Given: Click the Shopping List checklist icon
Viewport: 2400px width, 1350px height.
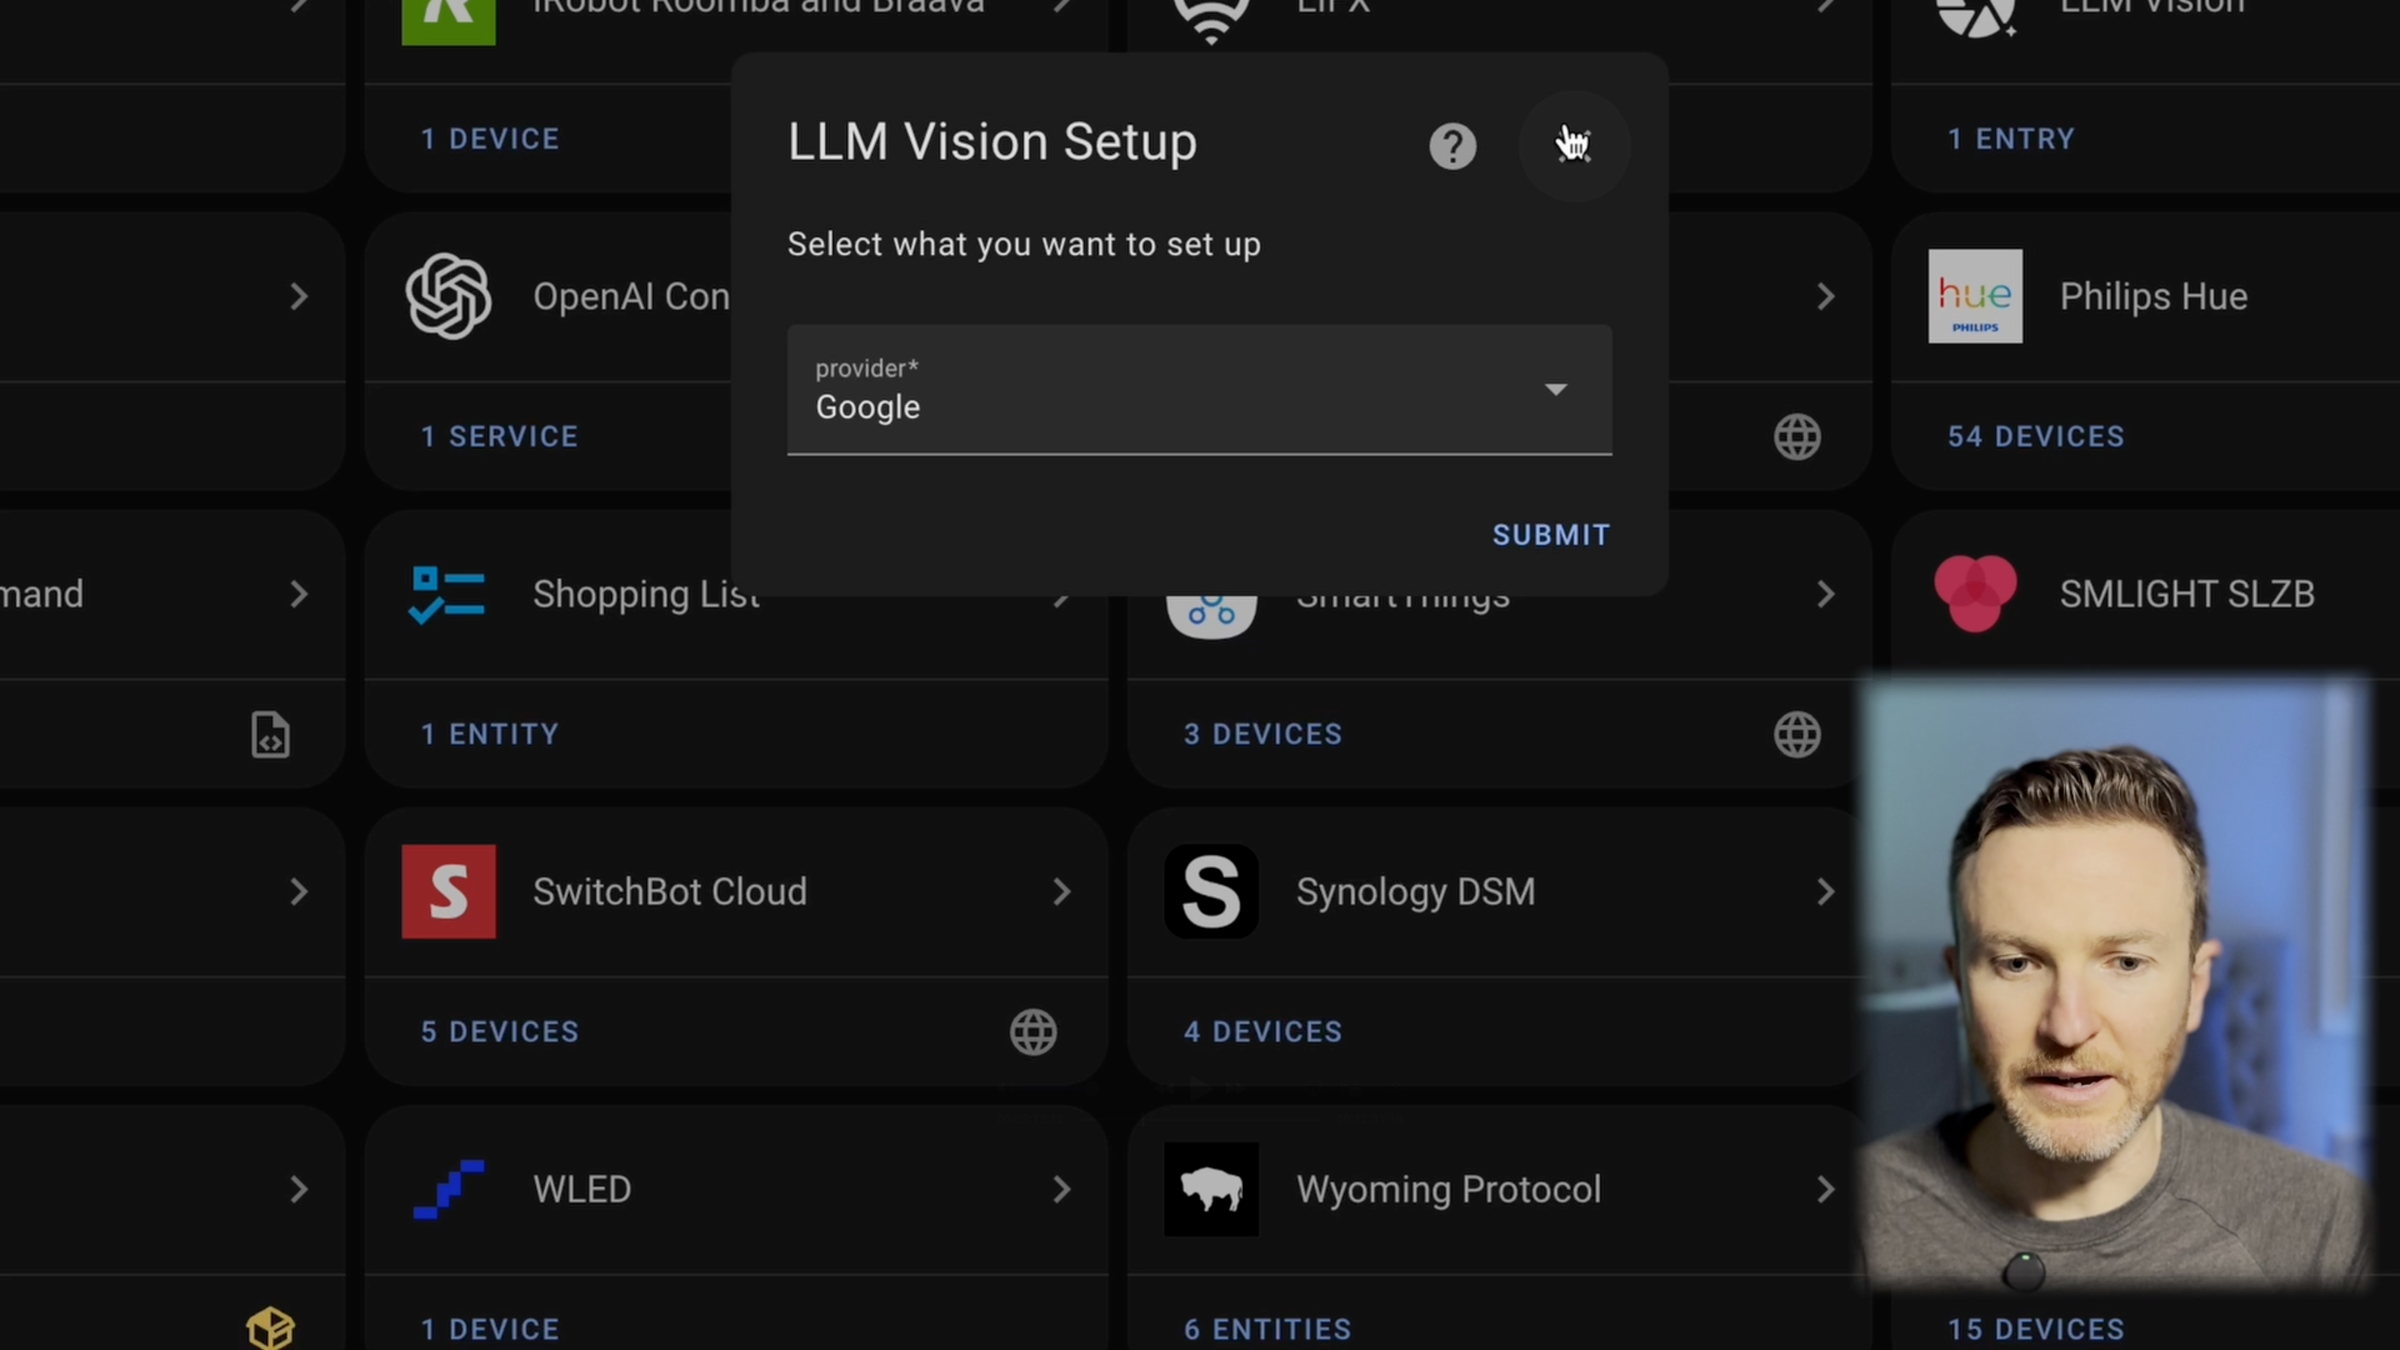Looking at the screenshot, I should [446, 593].
